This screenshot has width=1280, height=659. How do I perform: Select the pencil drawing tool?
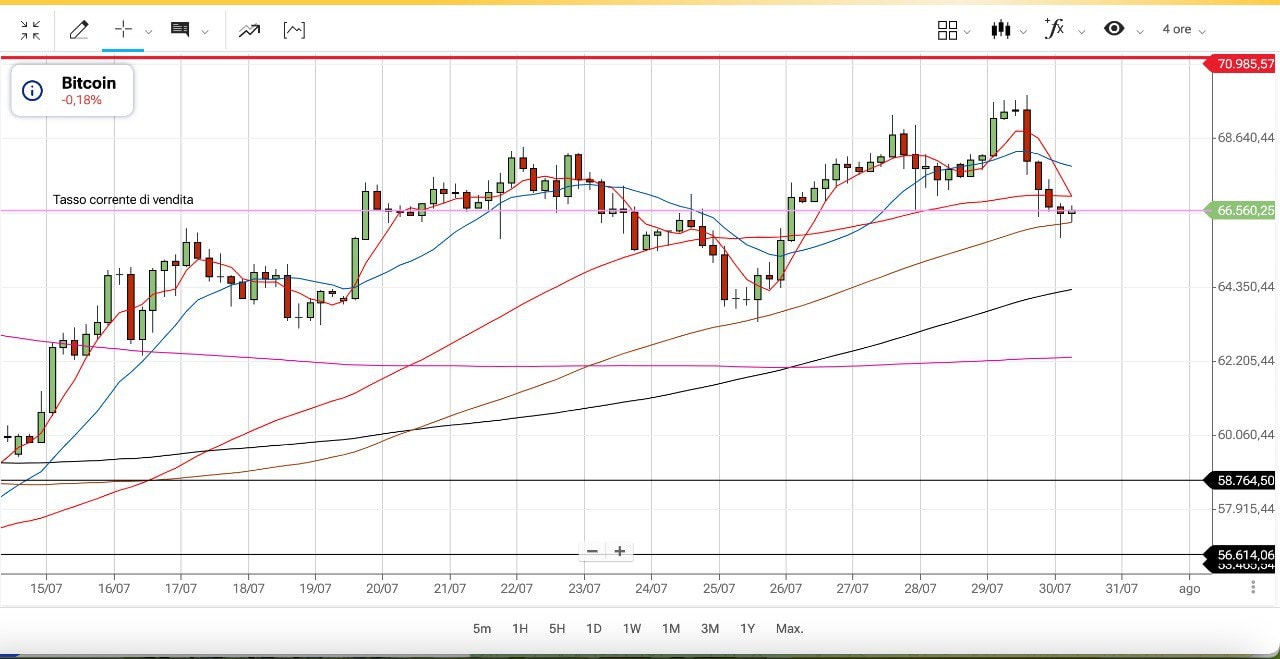(78, 30)
